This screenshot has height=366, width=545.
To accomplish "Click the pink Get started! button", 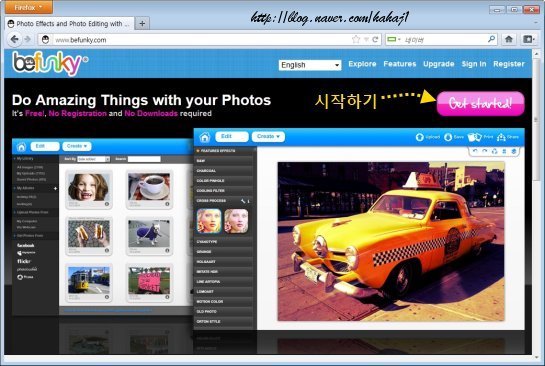I will tap(480, 104).
